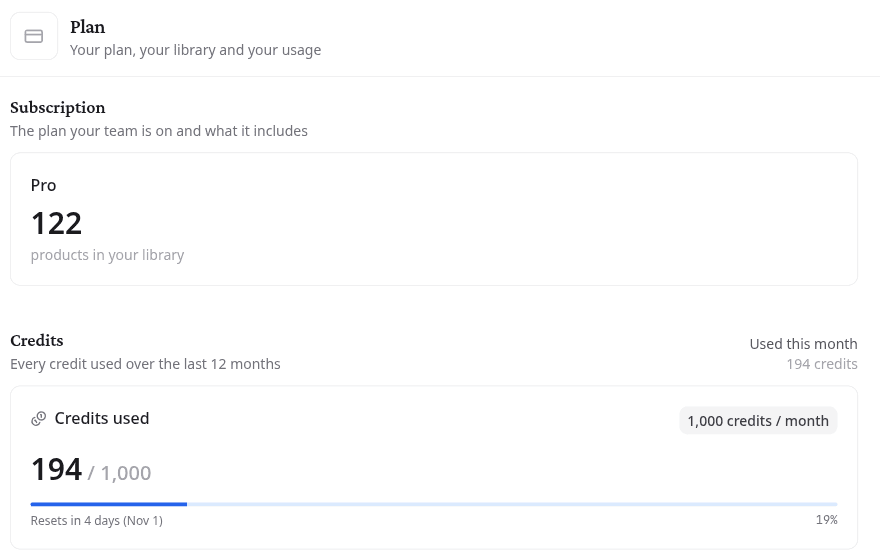The image size is (880, 552).
Task: Click the products in your library text
Action: (107, 255)
